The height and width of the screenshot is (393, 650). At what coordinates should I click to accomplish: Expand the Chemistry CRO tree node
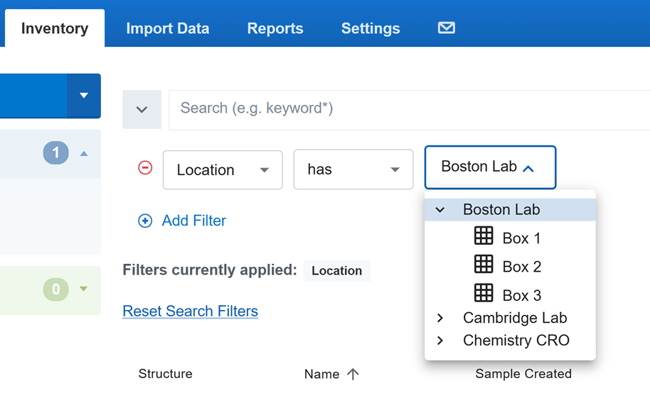440,340
